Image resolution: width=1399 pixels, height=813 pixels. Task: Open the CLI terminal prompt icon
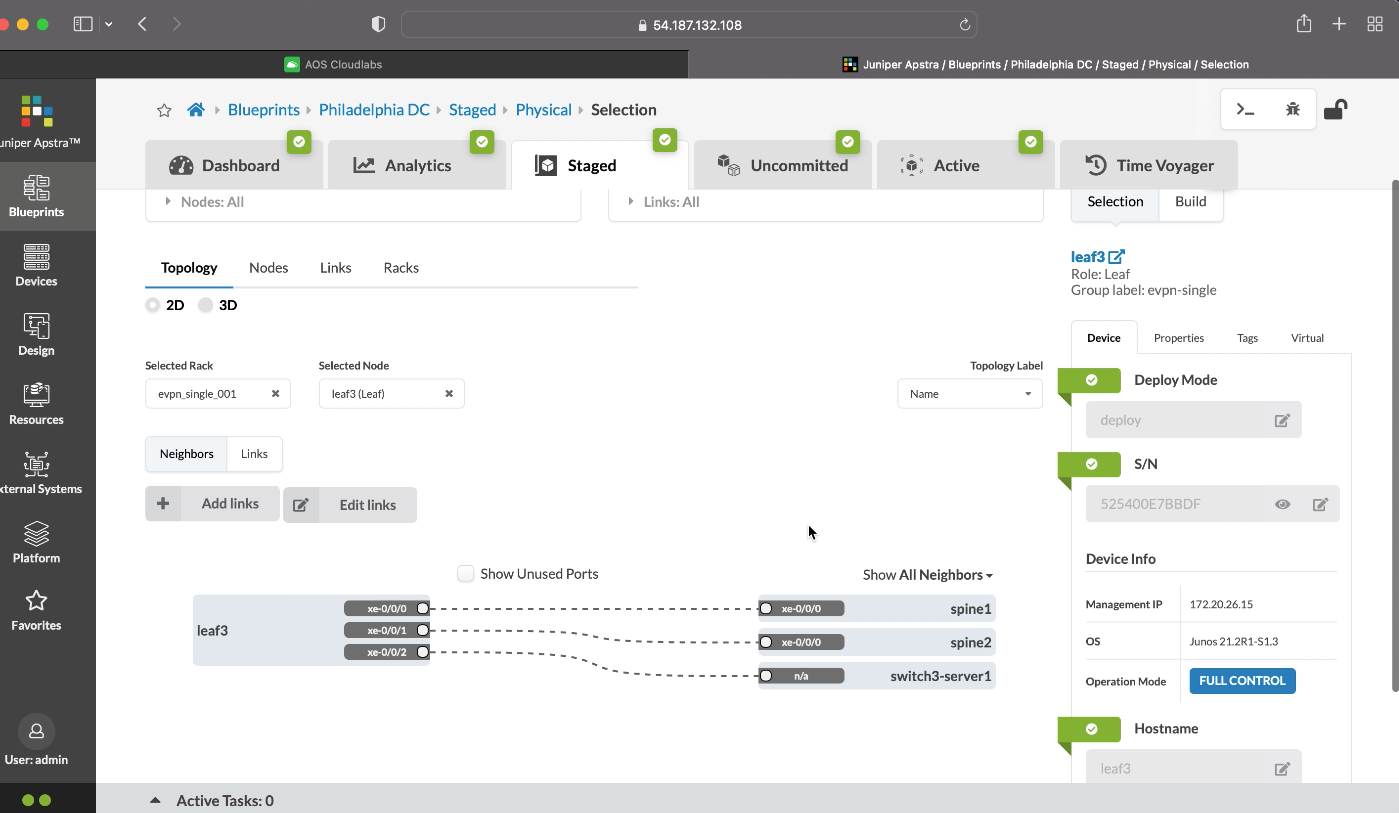pos(1245,109)
